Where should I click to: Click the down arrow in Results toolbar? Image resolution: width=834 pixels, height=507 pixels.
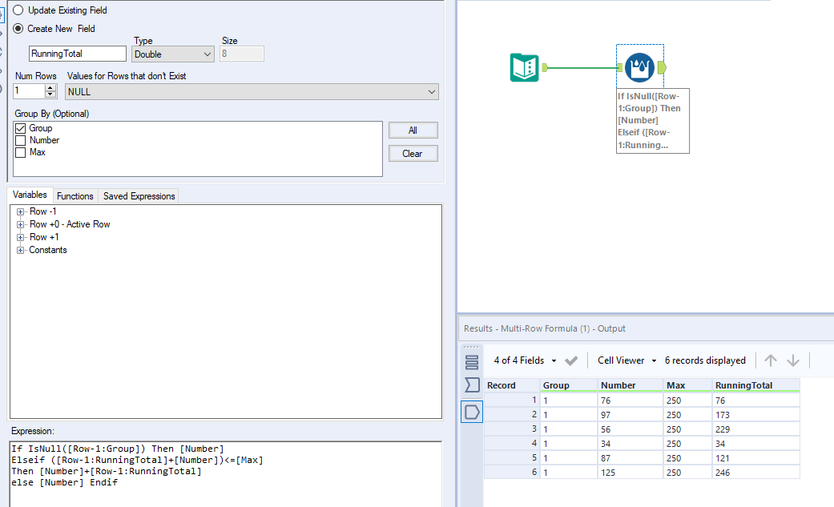coord(793,360)
